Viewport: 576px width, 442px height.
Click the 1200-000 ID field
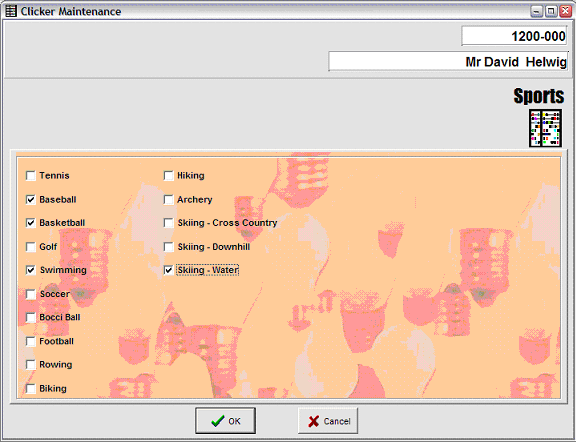tap(514, 36)
